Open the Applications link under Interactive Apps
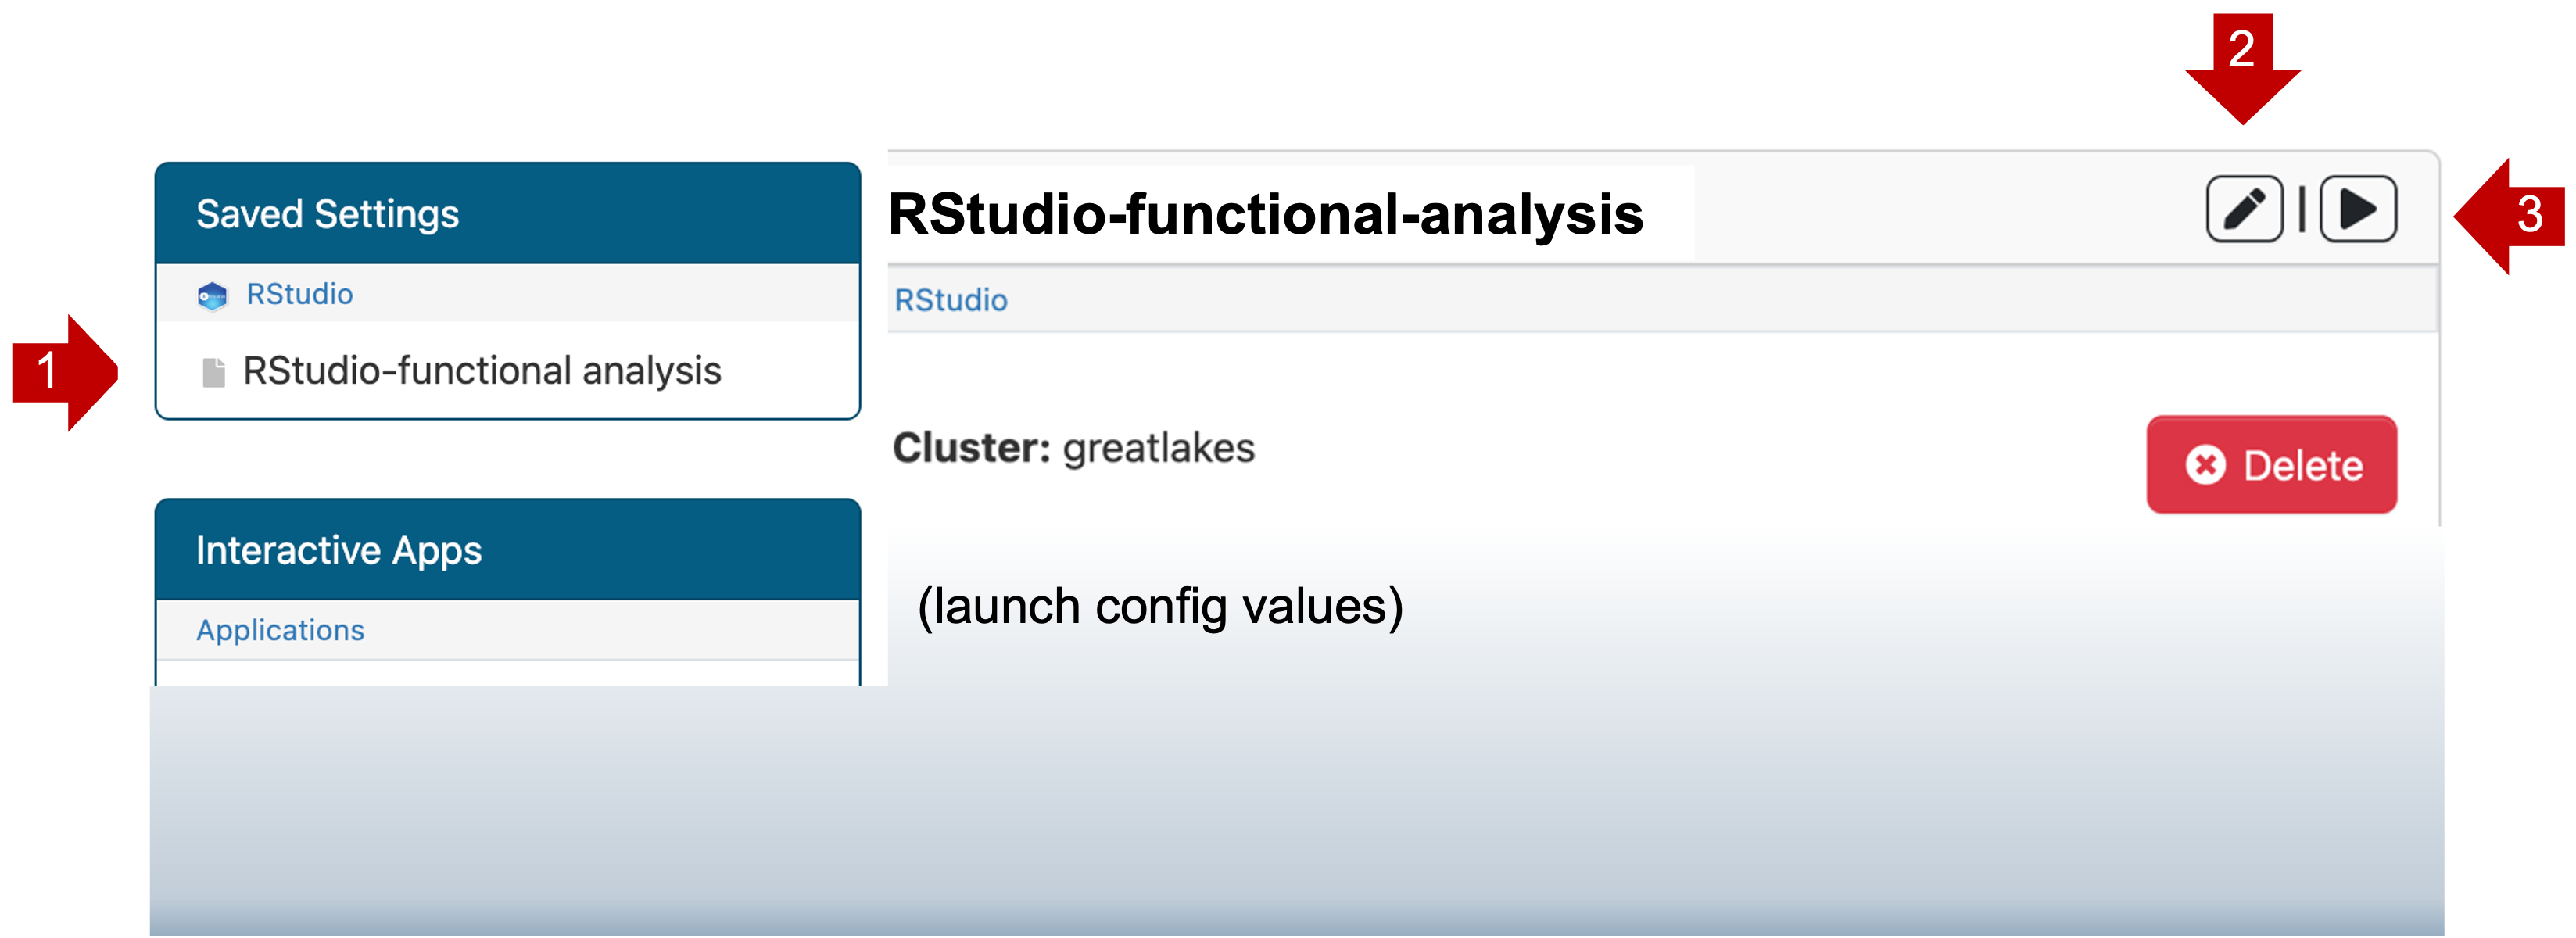 pyautogui.click(x=280, y=630)
